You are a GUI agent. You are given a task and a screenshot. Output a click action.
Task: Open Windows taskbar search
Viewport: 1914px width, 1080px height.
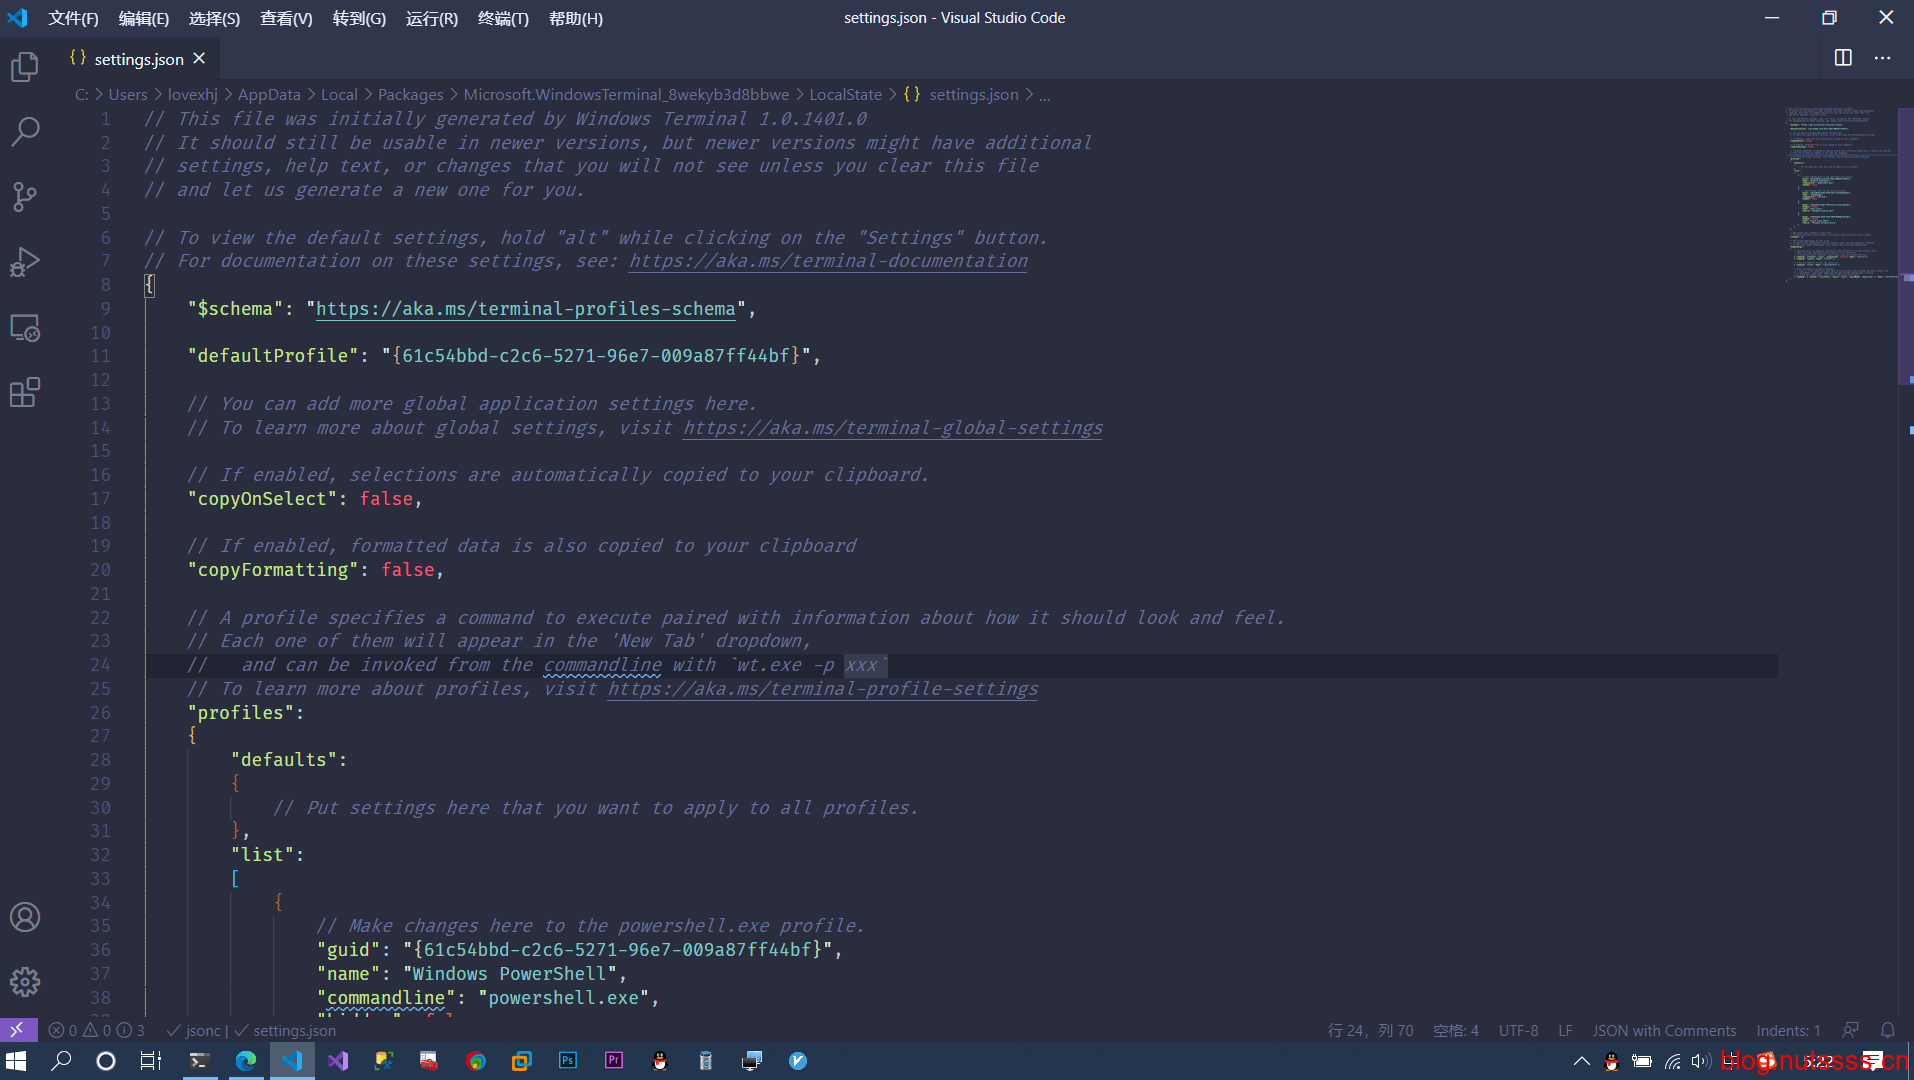(61, 1061)
